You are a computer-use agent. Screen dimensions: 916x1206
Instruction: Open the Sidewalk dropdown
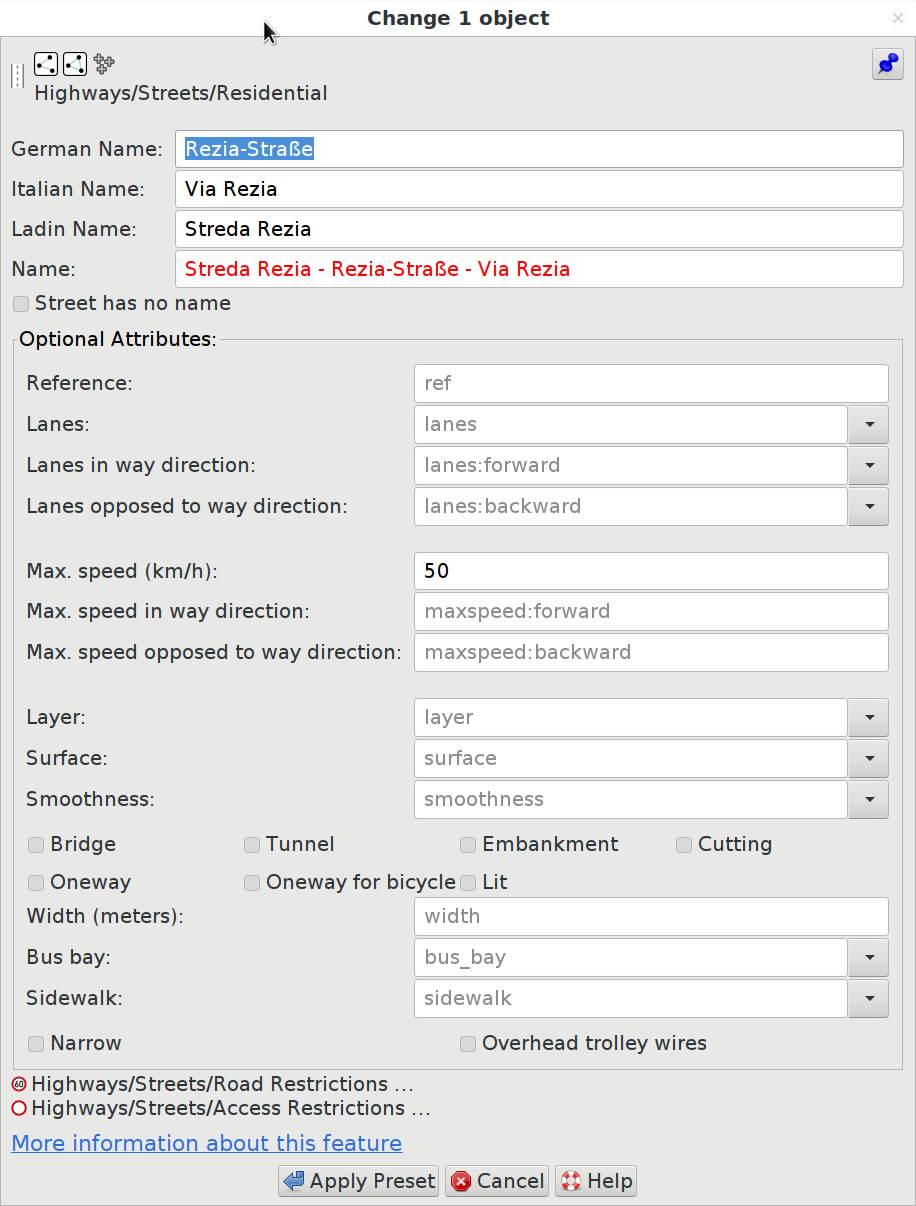(x=869, y=998)
